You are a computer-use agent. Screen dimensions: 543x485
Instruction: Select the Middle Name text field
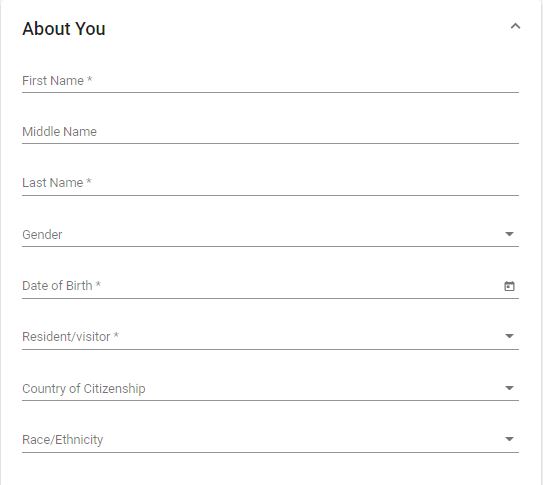click(x=270, y=132)
